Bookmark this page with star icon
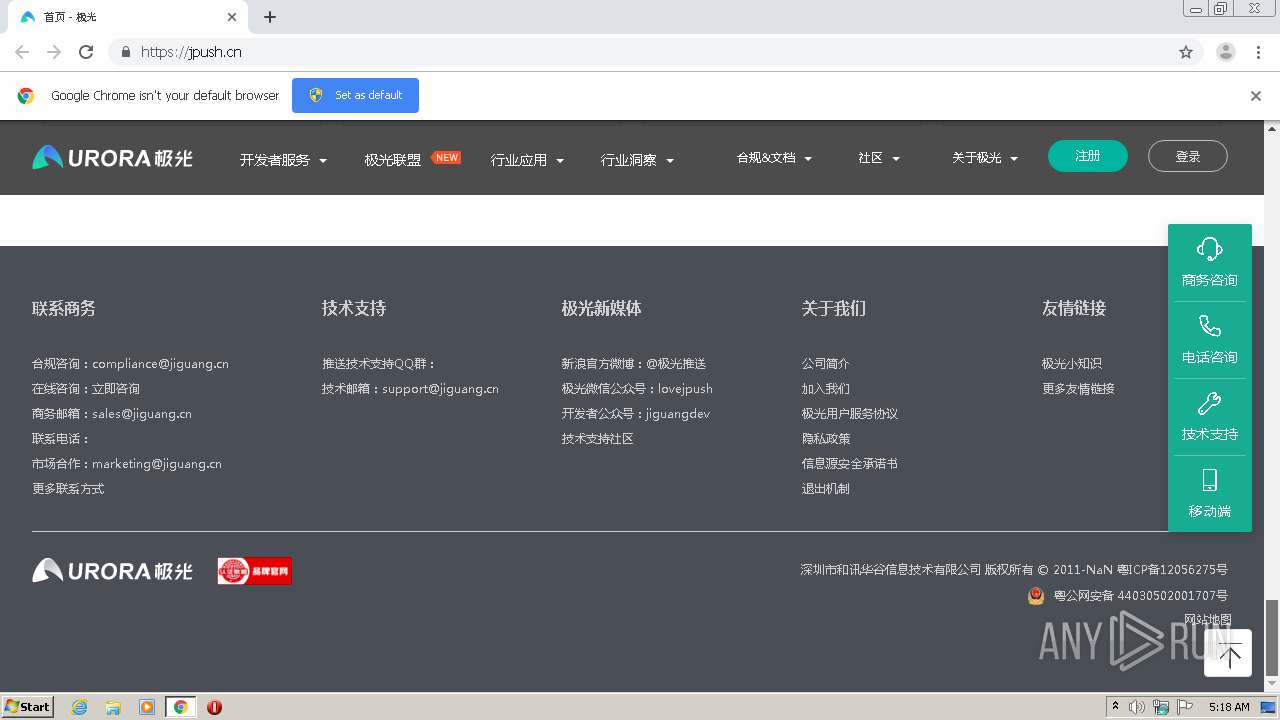The width and height of the screenshot is (1280, 720). 1186,52
